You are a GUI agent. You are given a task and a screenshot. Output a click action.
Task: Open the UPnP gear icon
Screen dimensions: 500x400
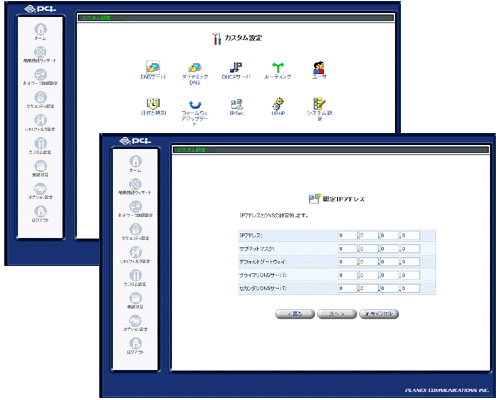[x=278, y=104]
